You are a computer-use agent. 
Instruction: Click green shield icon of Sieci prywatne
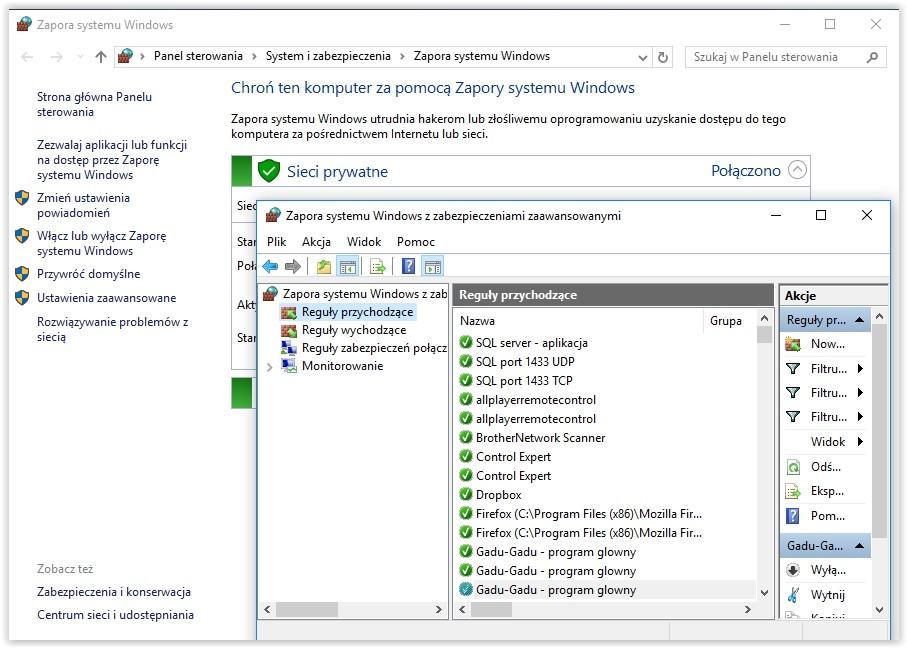[269, 171]
